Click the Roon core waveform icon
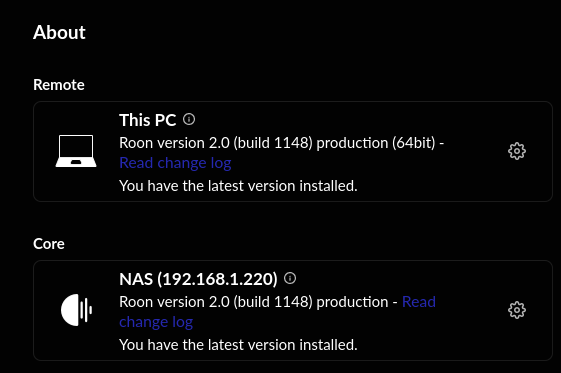 pos(76,310)
